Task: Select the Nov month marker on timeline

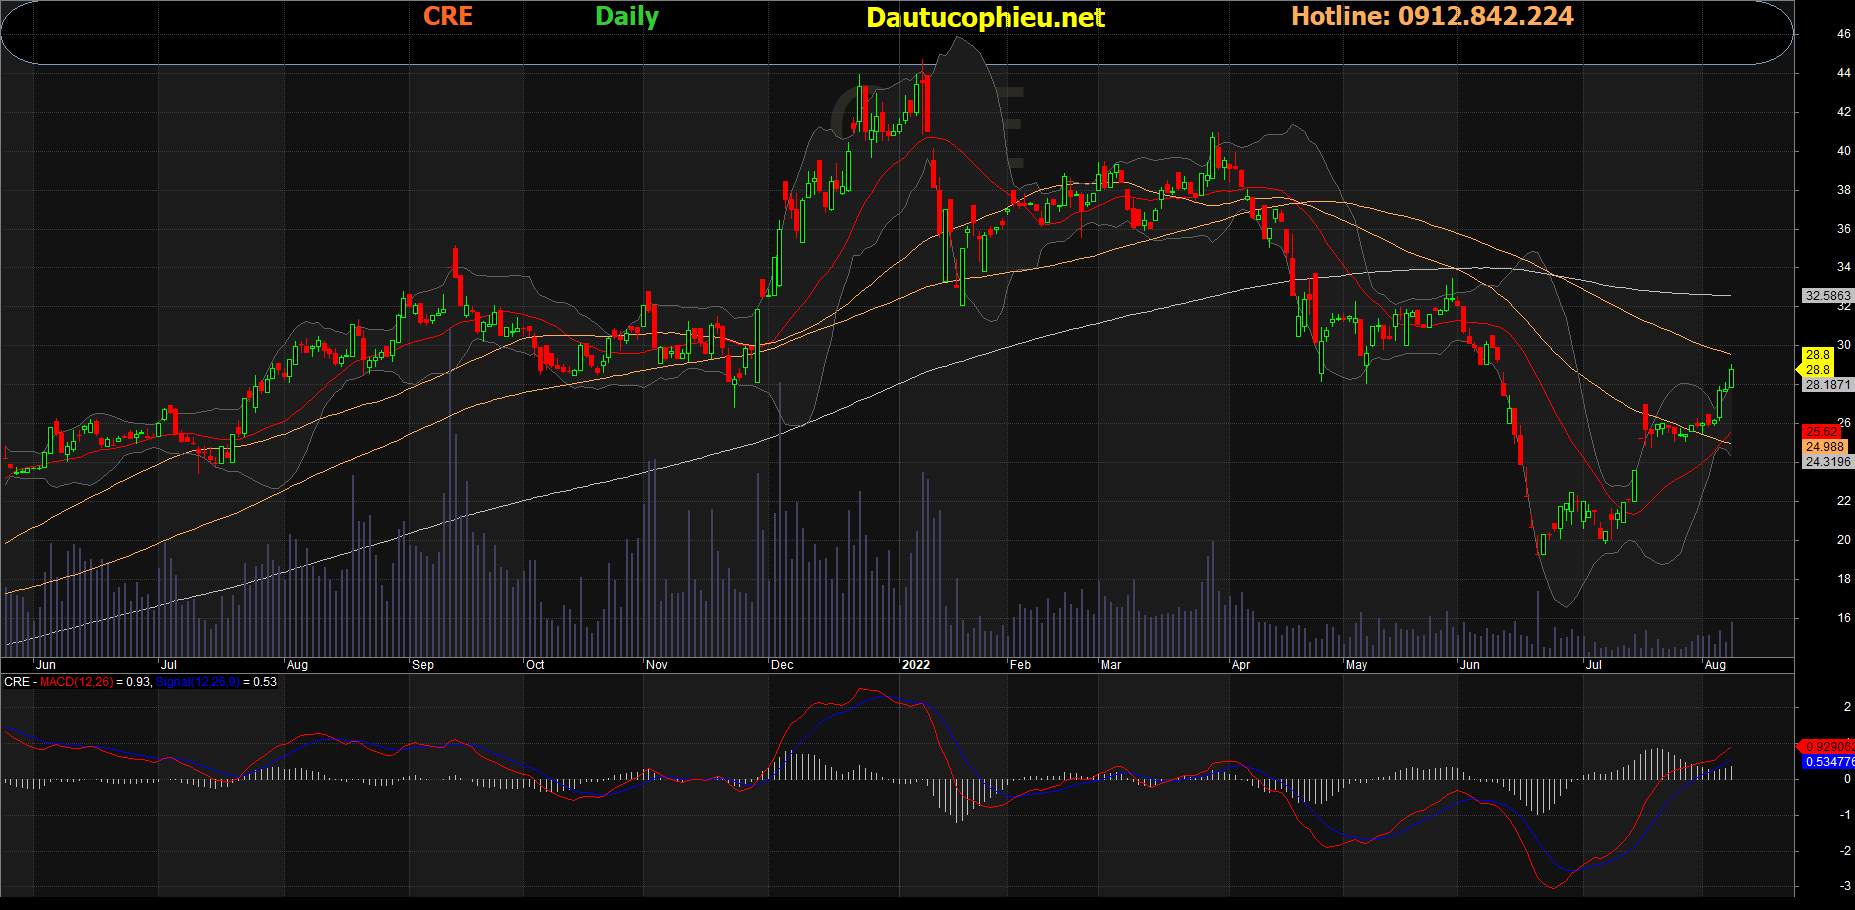Action: coord(657,665)
